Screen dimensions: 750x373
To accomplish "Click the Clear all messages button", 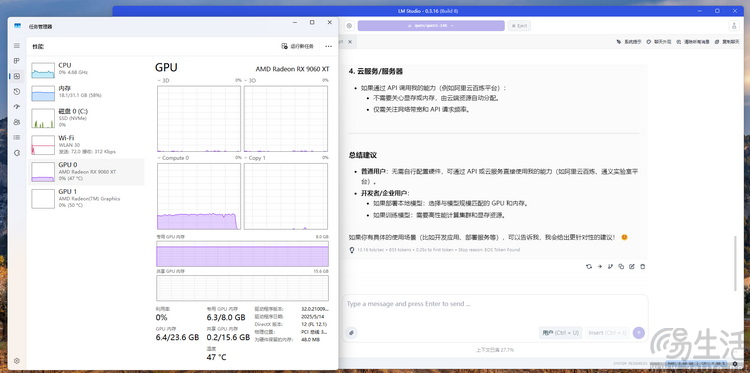I will pos(693,42).
